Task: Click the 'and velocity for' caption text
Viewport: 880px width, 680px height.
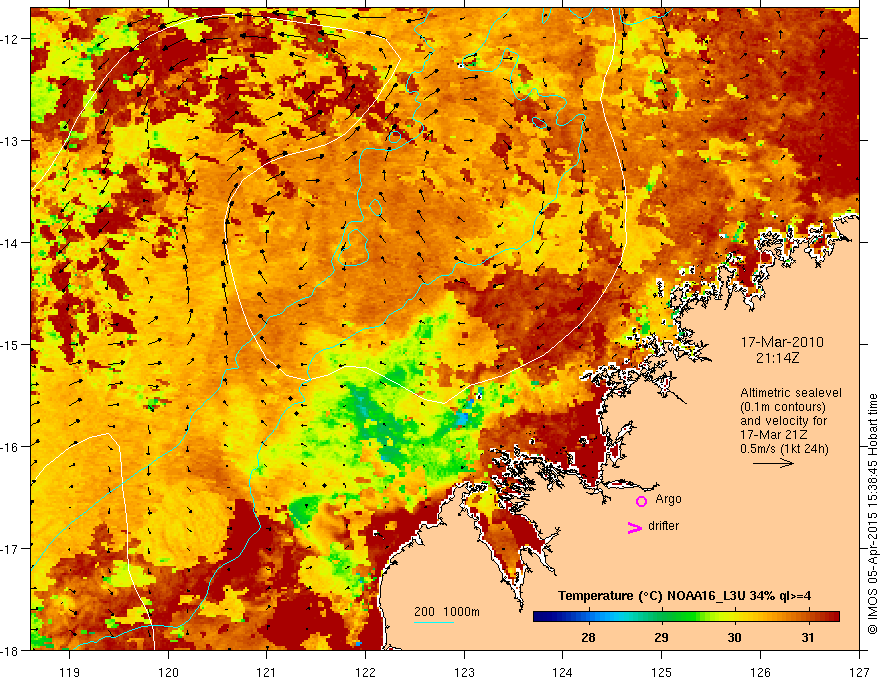Action: click(783, 421)
